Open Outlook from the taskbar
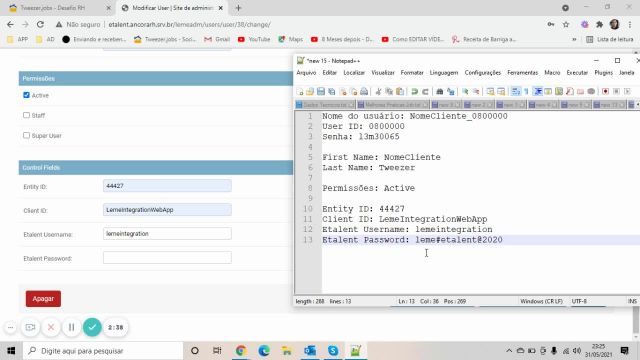 (310, 351)
